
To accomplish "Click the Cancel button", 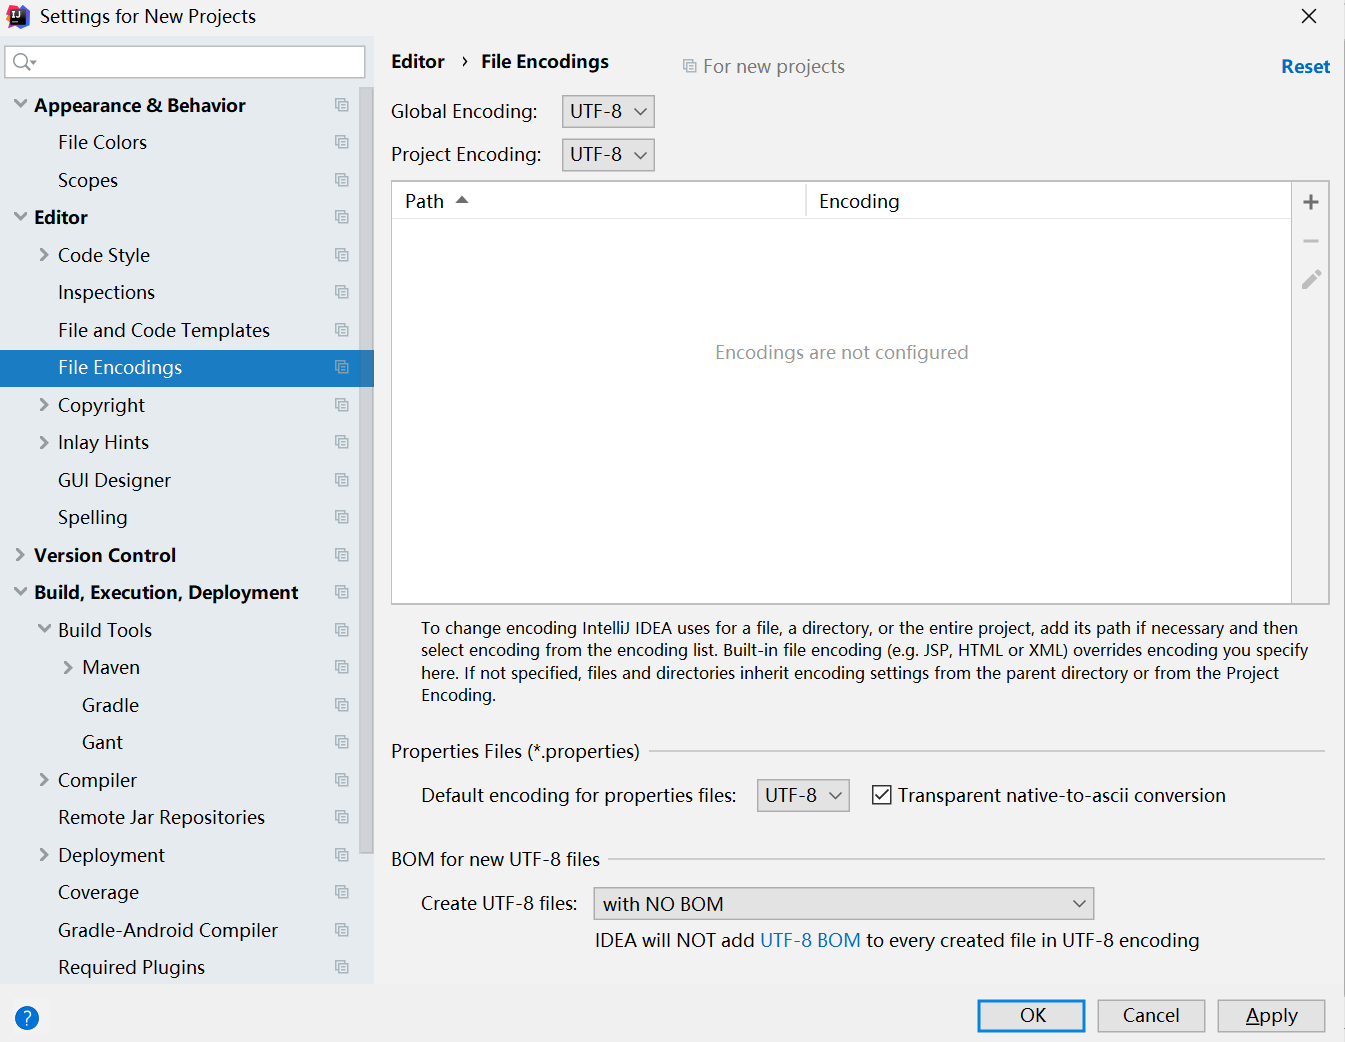I will pos(1151,1016).
